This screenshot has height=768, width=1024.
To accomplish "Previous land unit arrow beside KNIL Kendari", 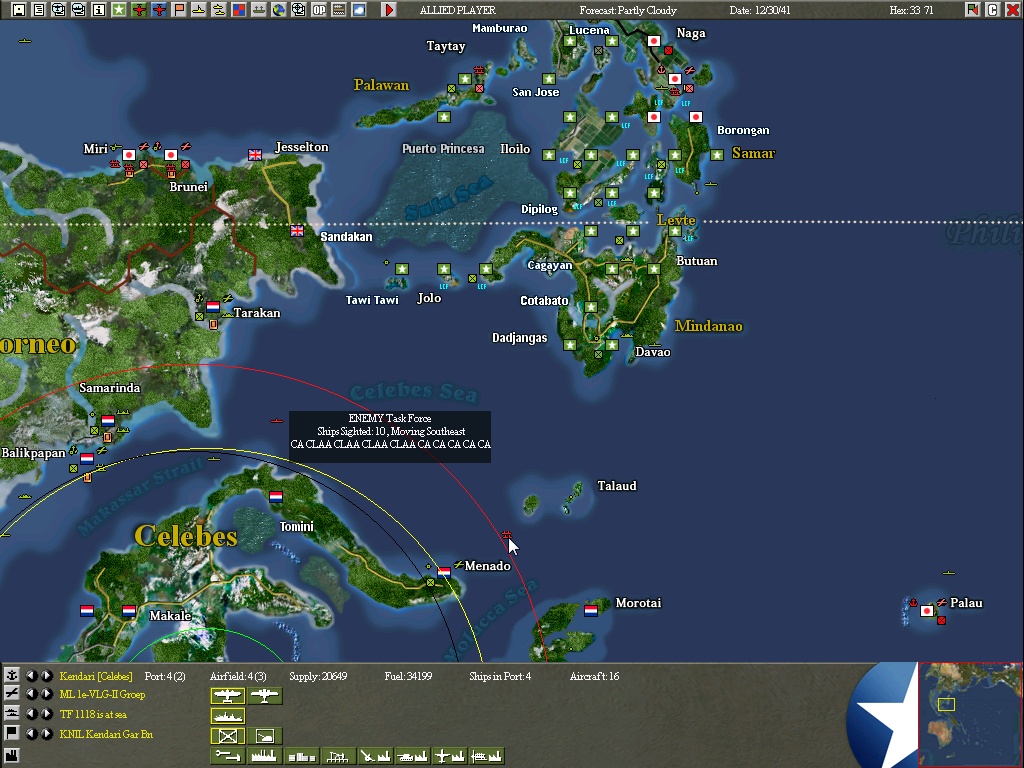I will (x=31, y=734).
